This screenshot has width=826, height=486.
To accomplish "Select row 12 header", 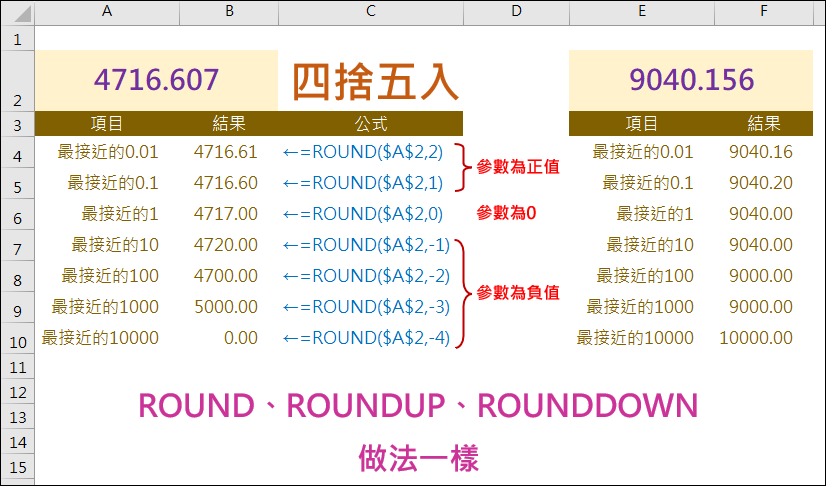I will tap(18, 392).
